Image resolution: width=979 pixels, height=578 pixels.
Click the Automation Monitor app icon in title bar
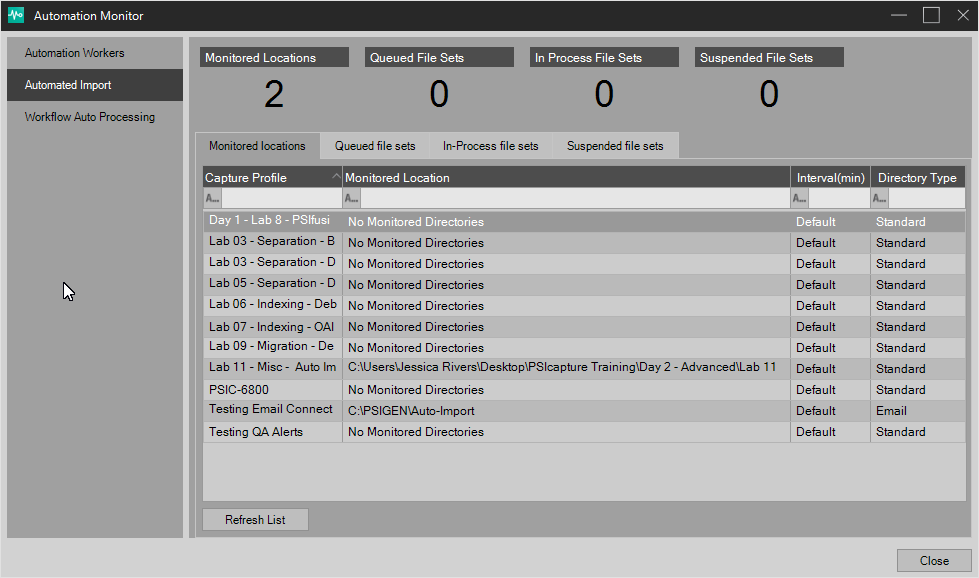(16, 15)
